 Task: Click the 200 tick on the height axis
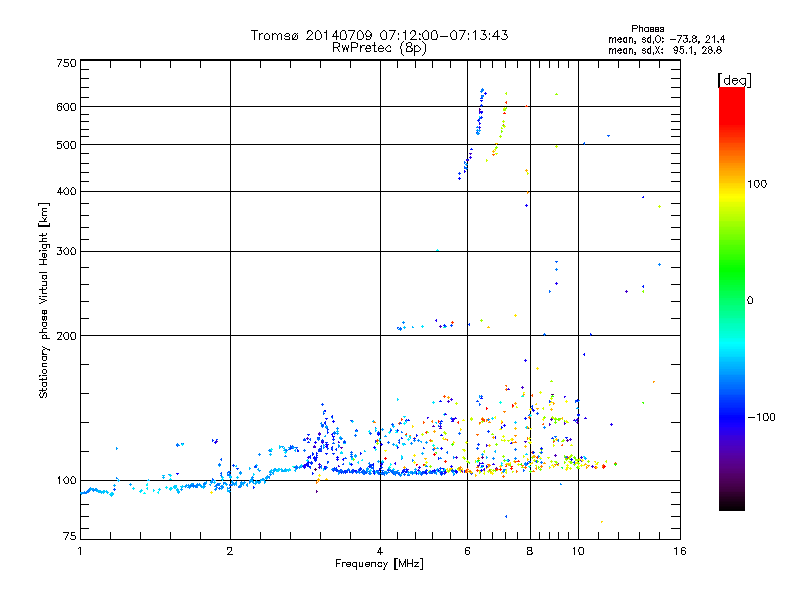coord(66,336)
